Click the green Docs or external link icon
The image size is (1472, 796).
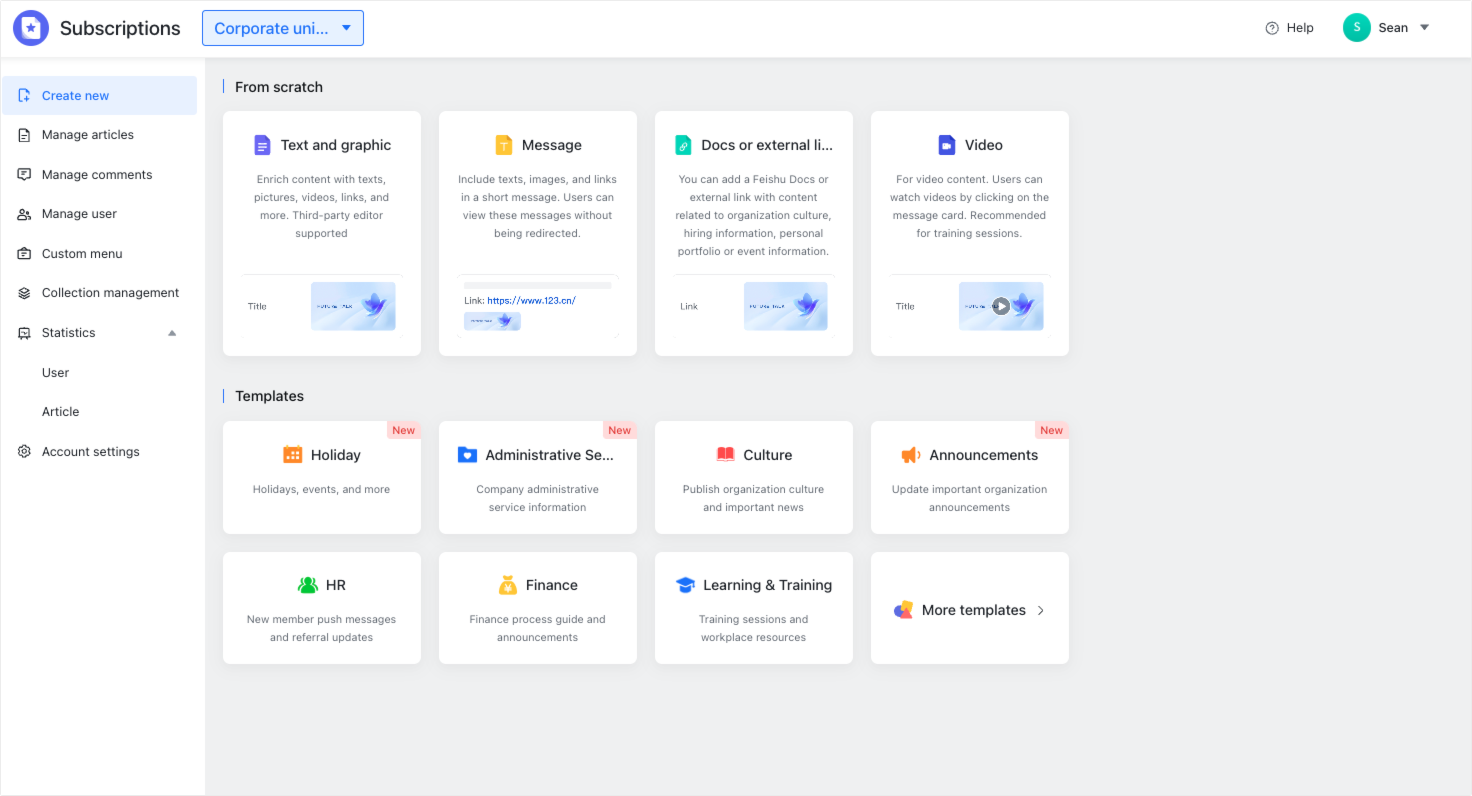point(684,145)
